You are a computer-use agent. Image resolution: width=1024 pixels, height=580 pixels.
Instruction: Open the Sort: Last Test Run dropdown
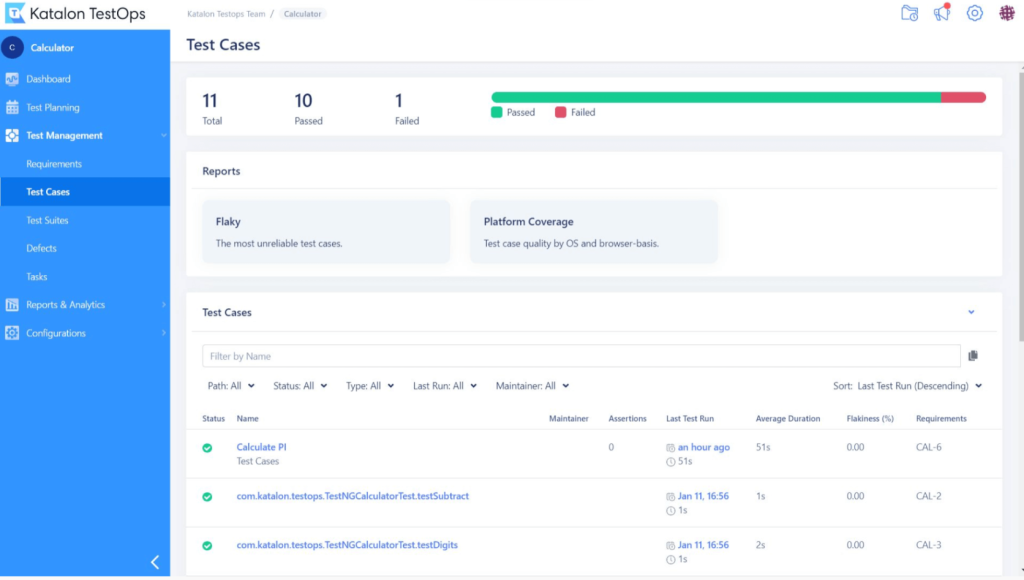coord(908,386)
